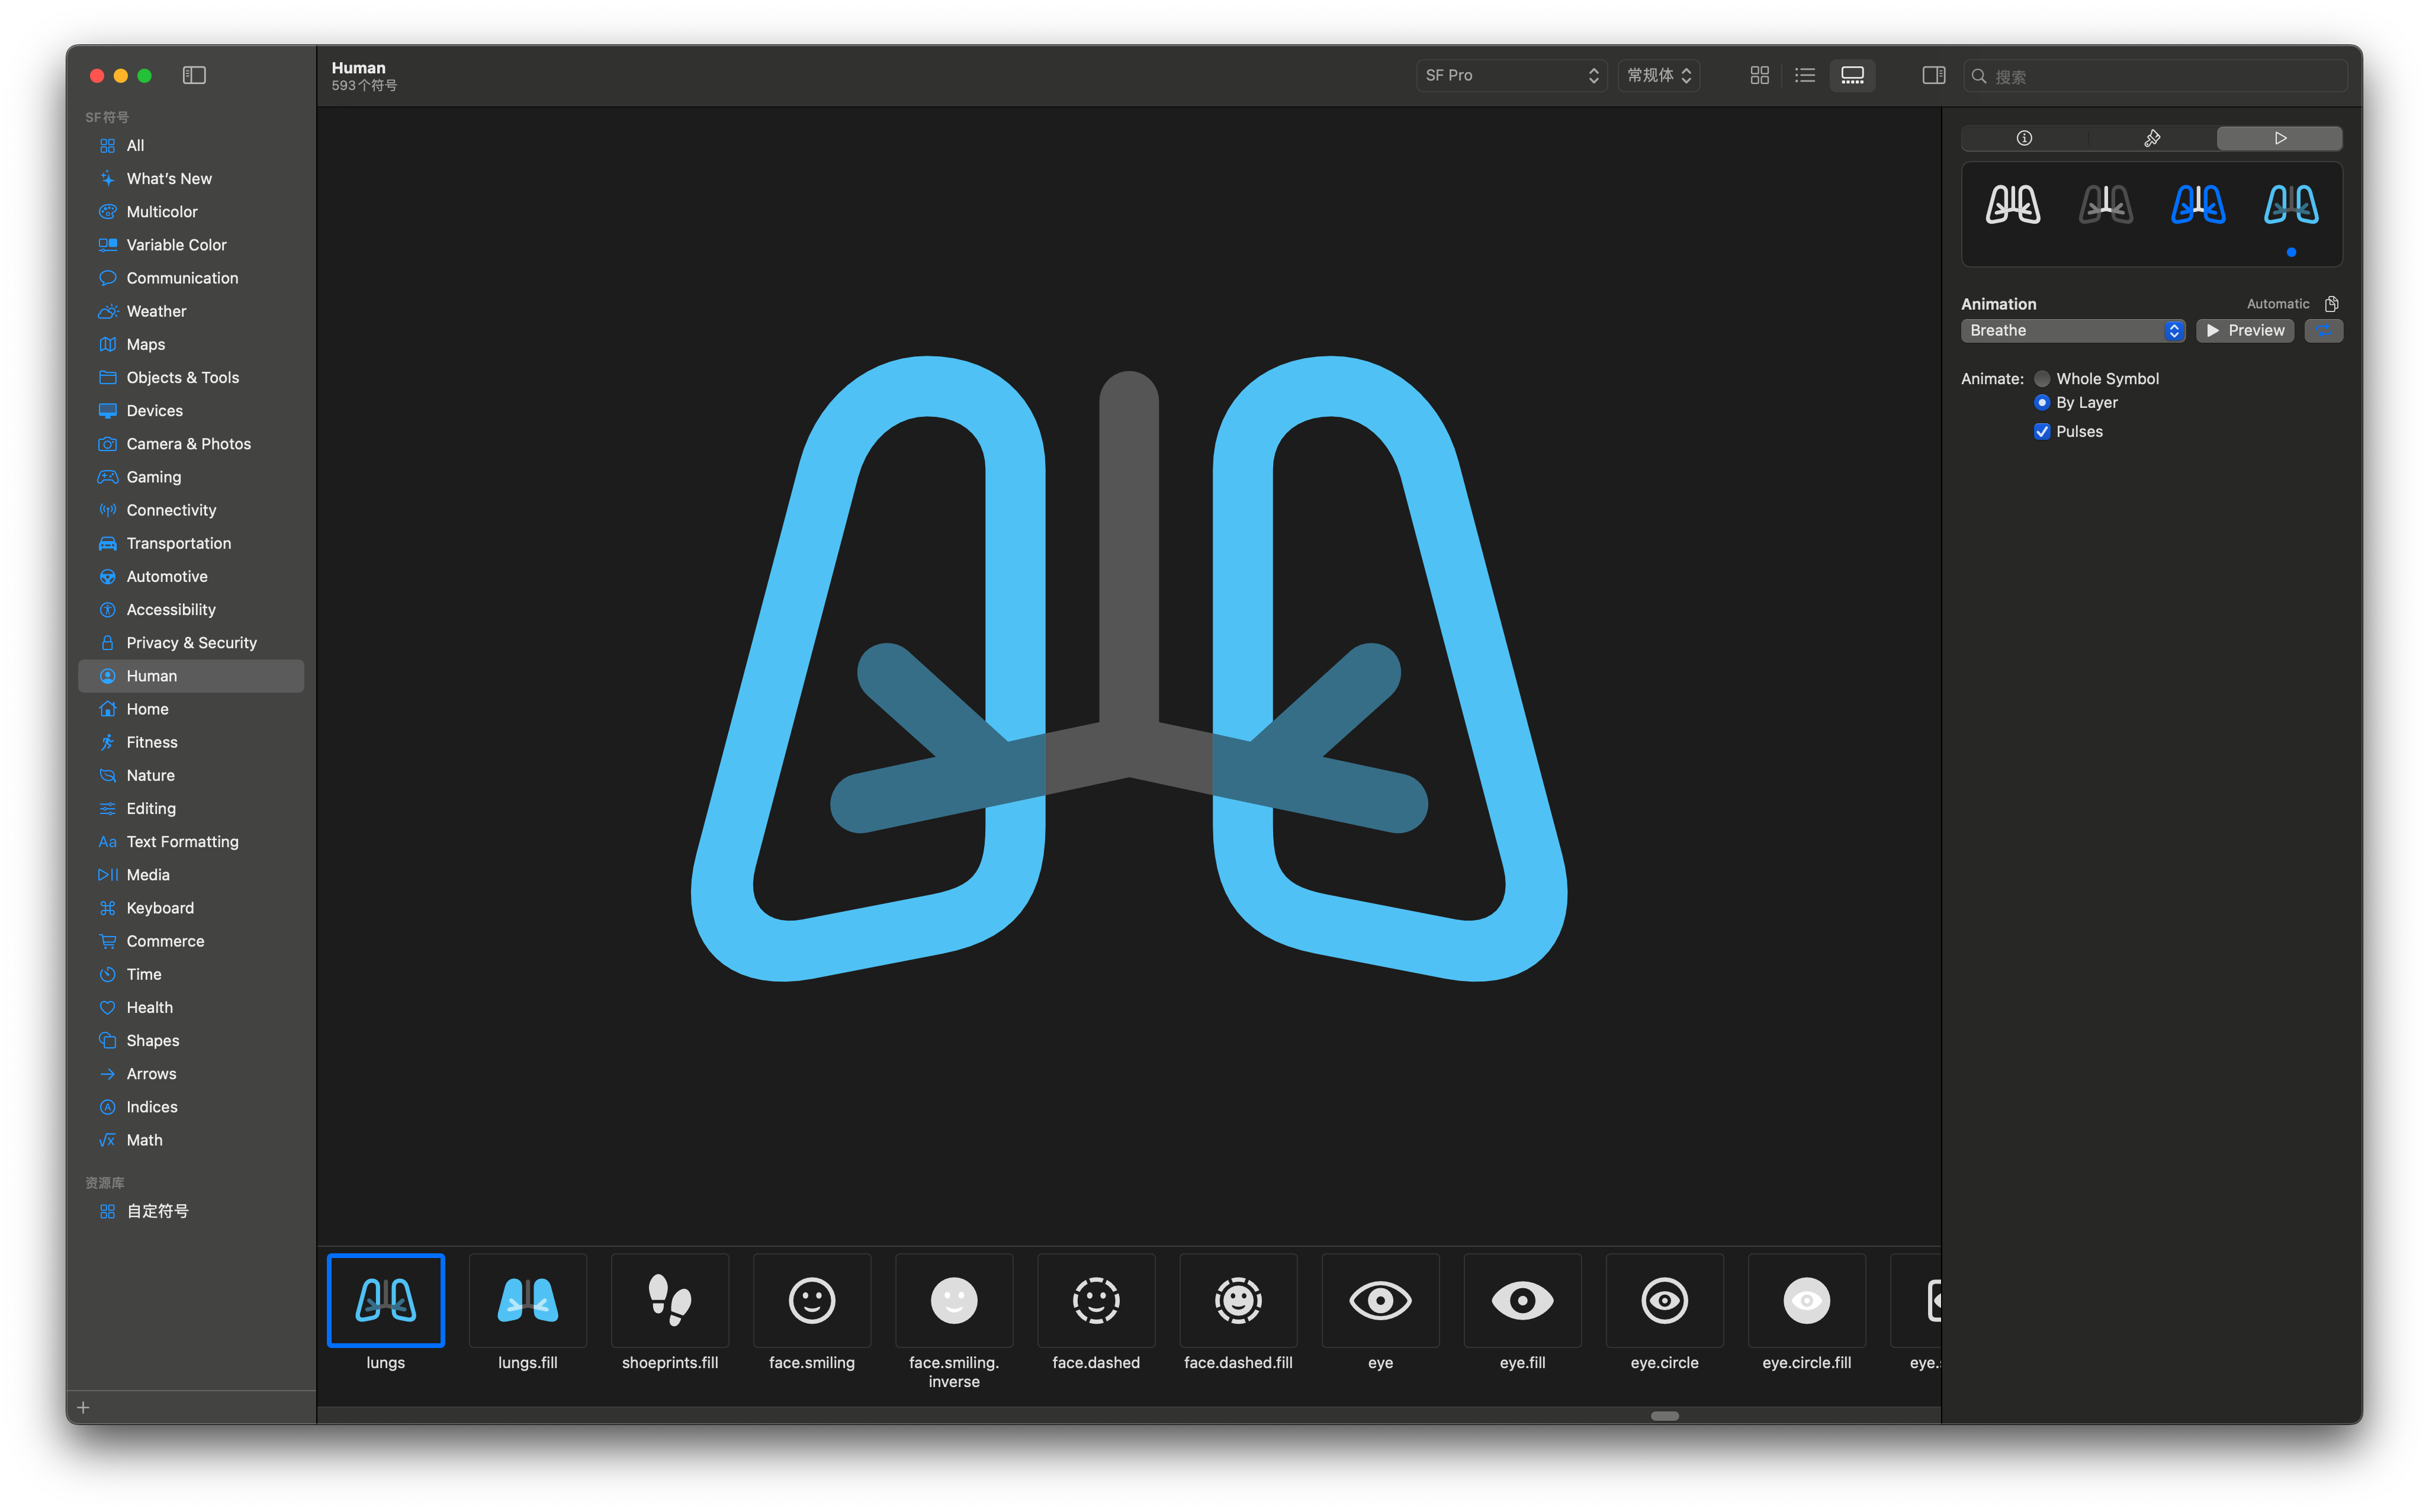Click the Privacy & Security lock icon
Image resolution: width=2429 pixels, height=1512 pixels.
107,643
